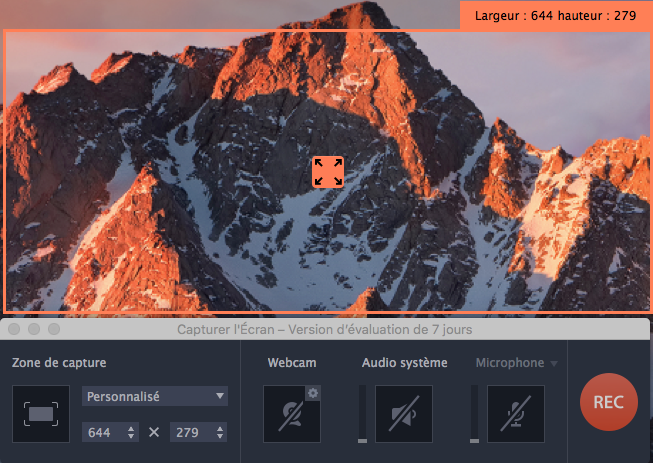
Task: Click the width field showing 644
Action: pyautogui.click(x=110, y=432)
